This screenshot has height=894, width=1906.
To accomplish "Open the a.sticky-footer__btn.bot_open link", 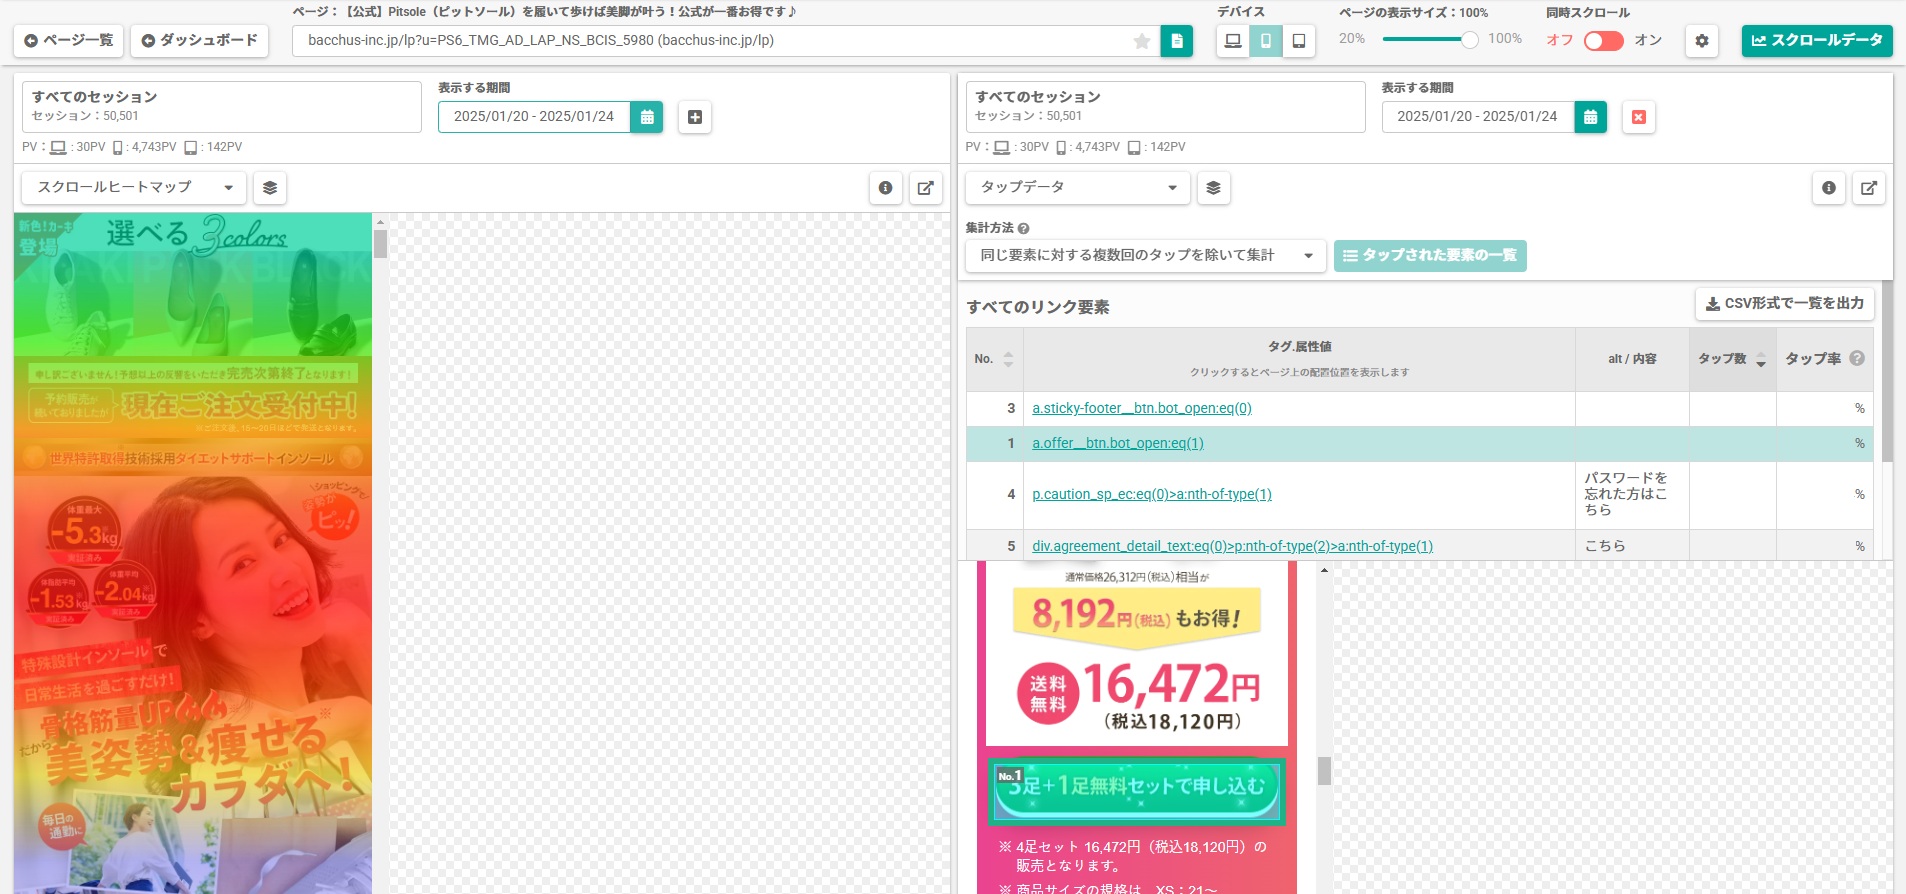I will pyautogui.click(x=1141, y=408).
